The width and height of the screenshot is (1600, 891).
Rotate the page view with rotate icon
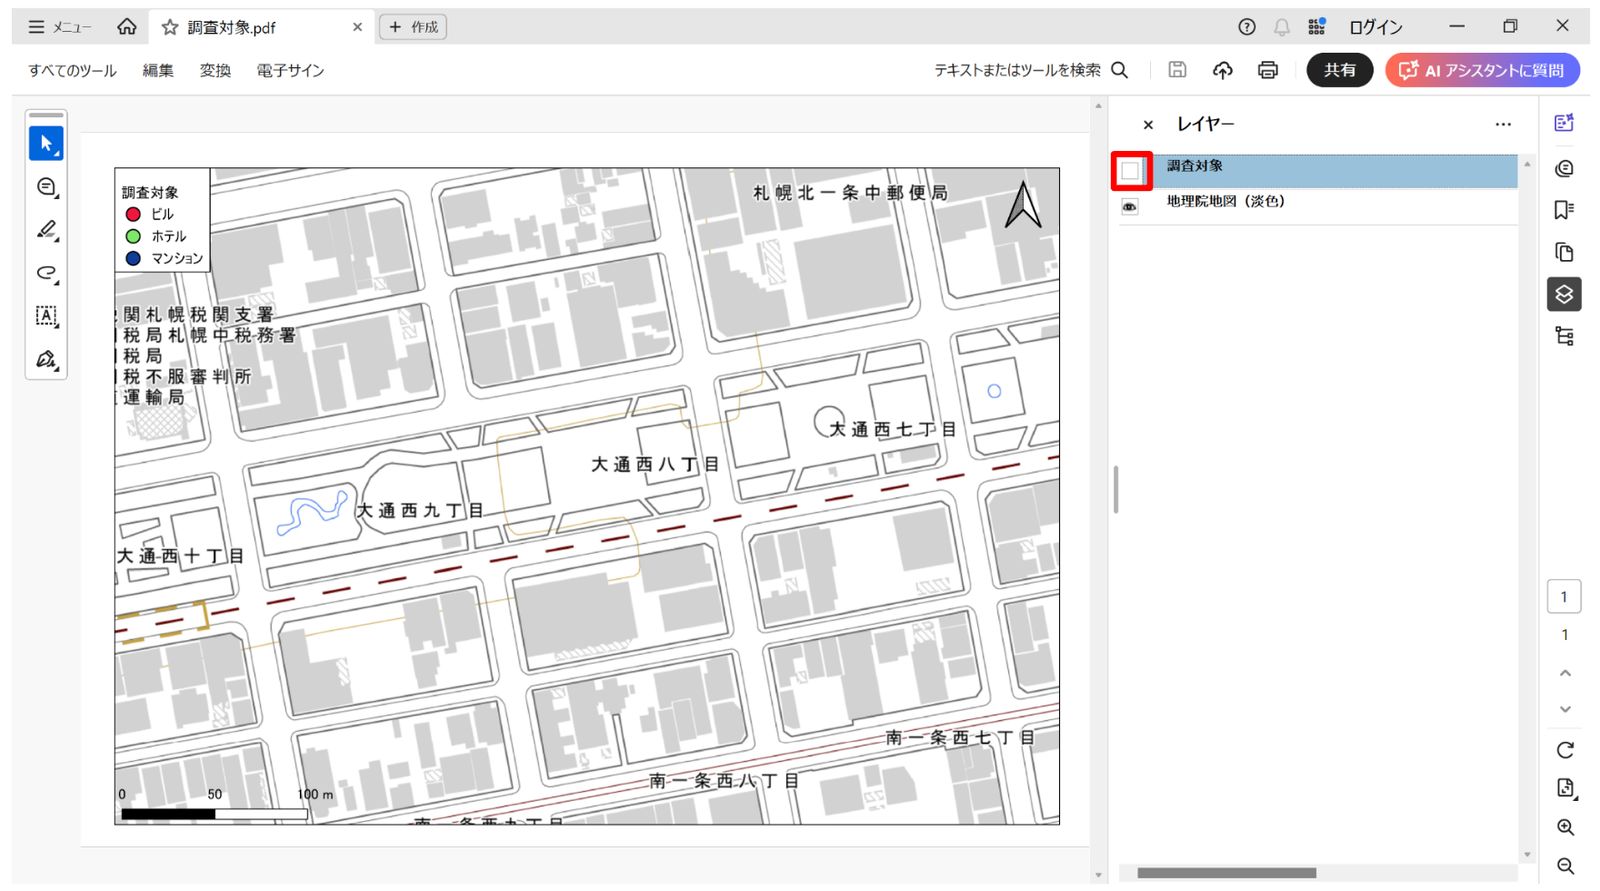[1565, 750]
